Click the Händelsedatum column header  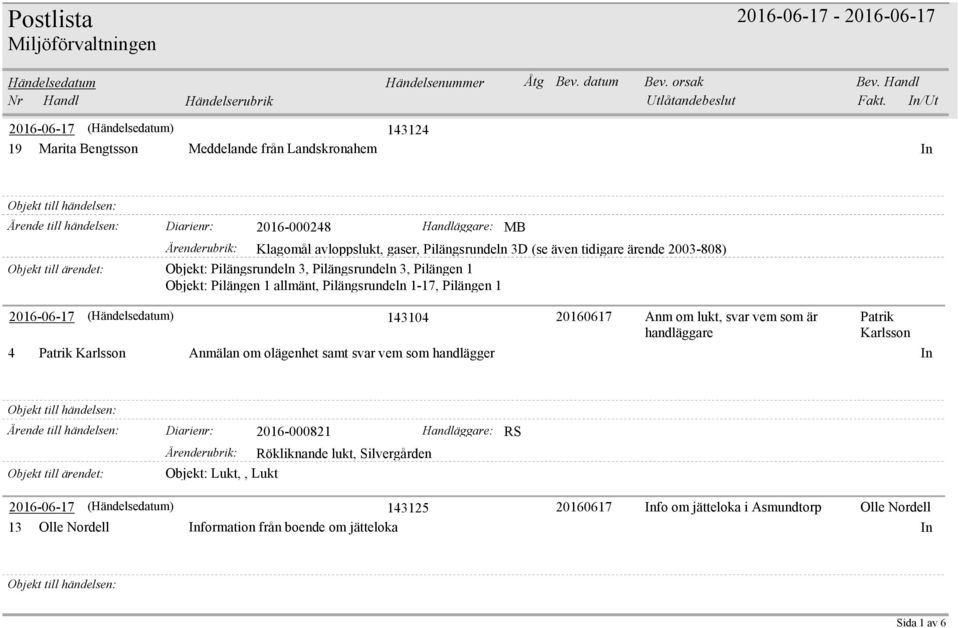[51, 83]
